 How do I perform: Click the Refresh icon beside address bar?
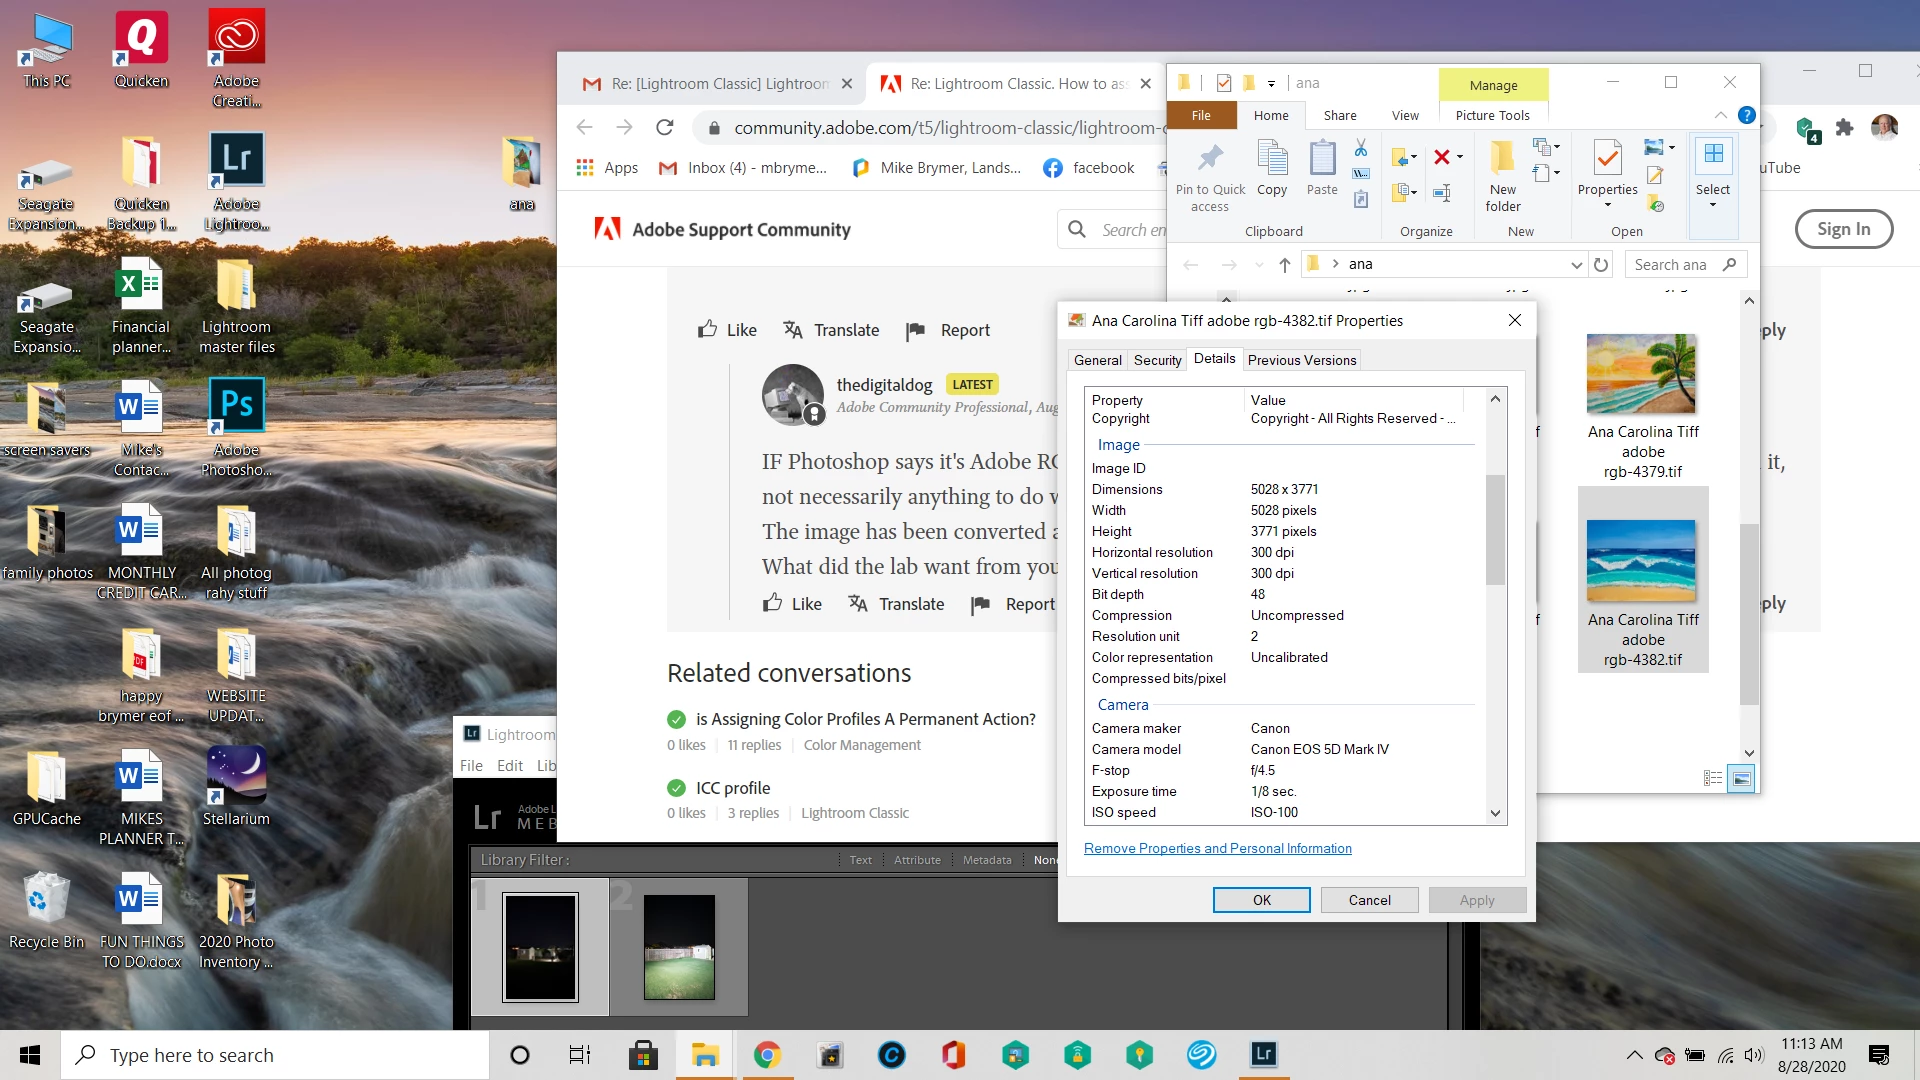coord(1601,265)
